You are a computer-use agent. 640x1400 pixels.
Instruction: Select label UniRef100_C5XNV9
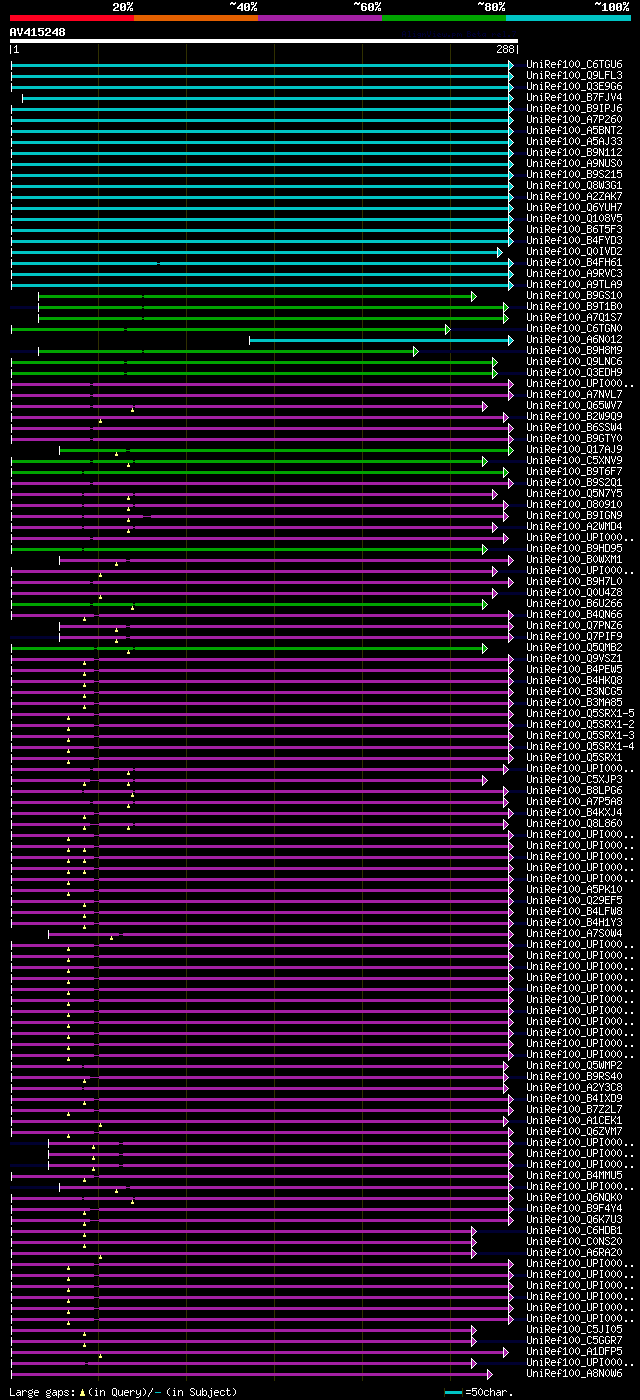574,460
